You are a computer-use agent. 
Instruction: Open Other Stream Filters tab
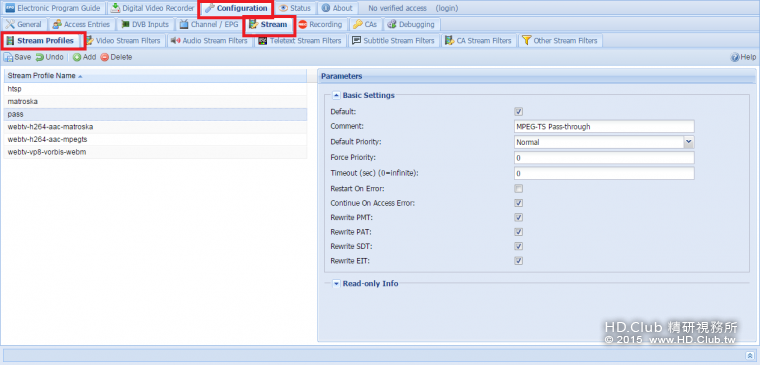coord(560,41)
